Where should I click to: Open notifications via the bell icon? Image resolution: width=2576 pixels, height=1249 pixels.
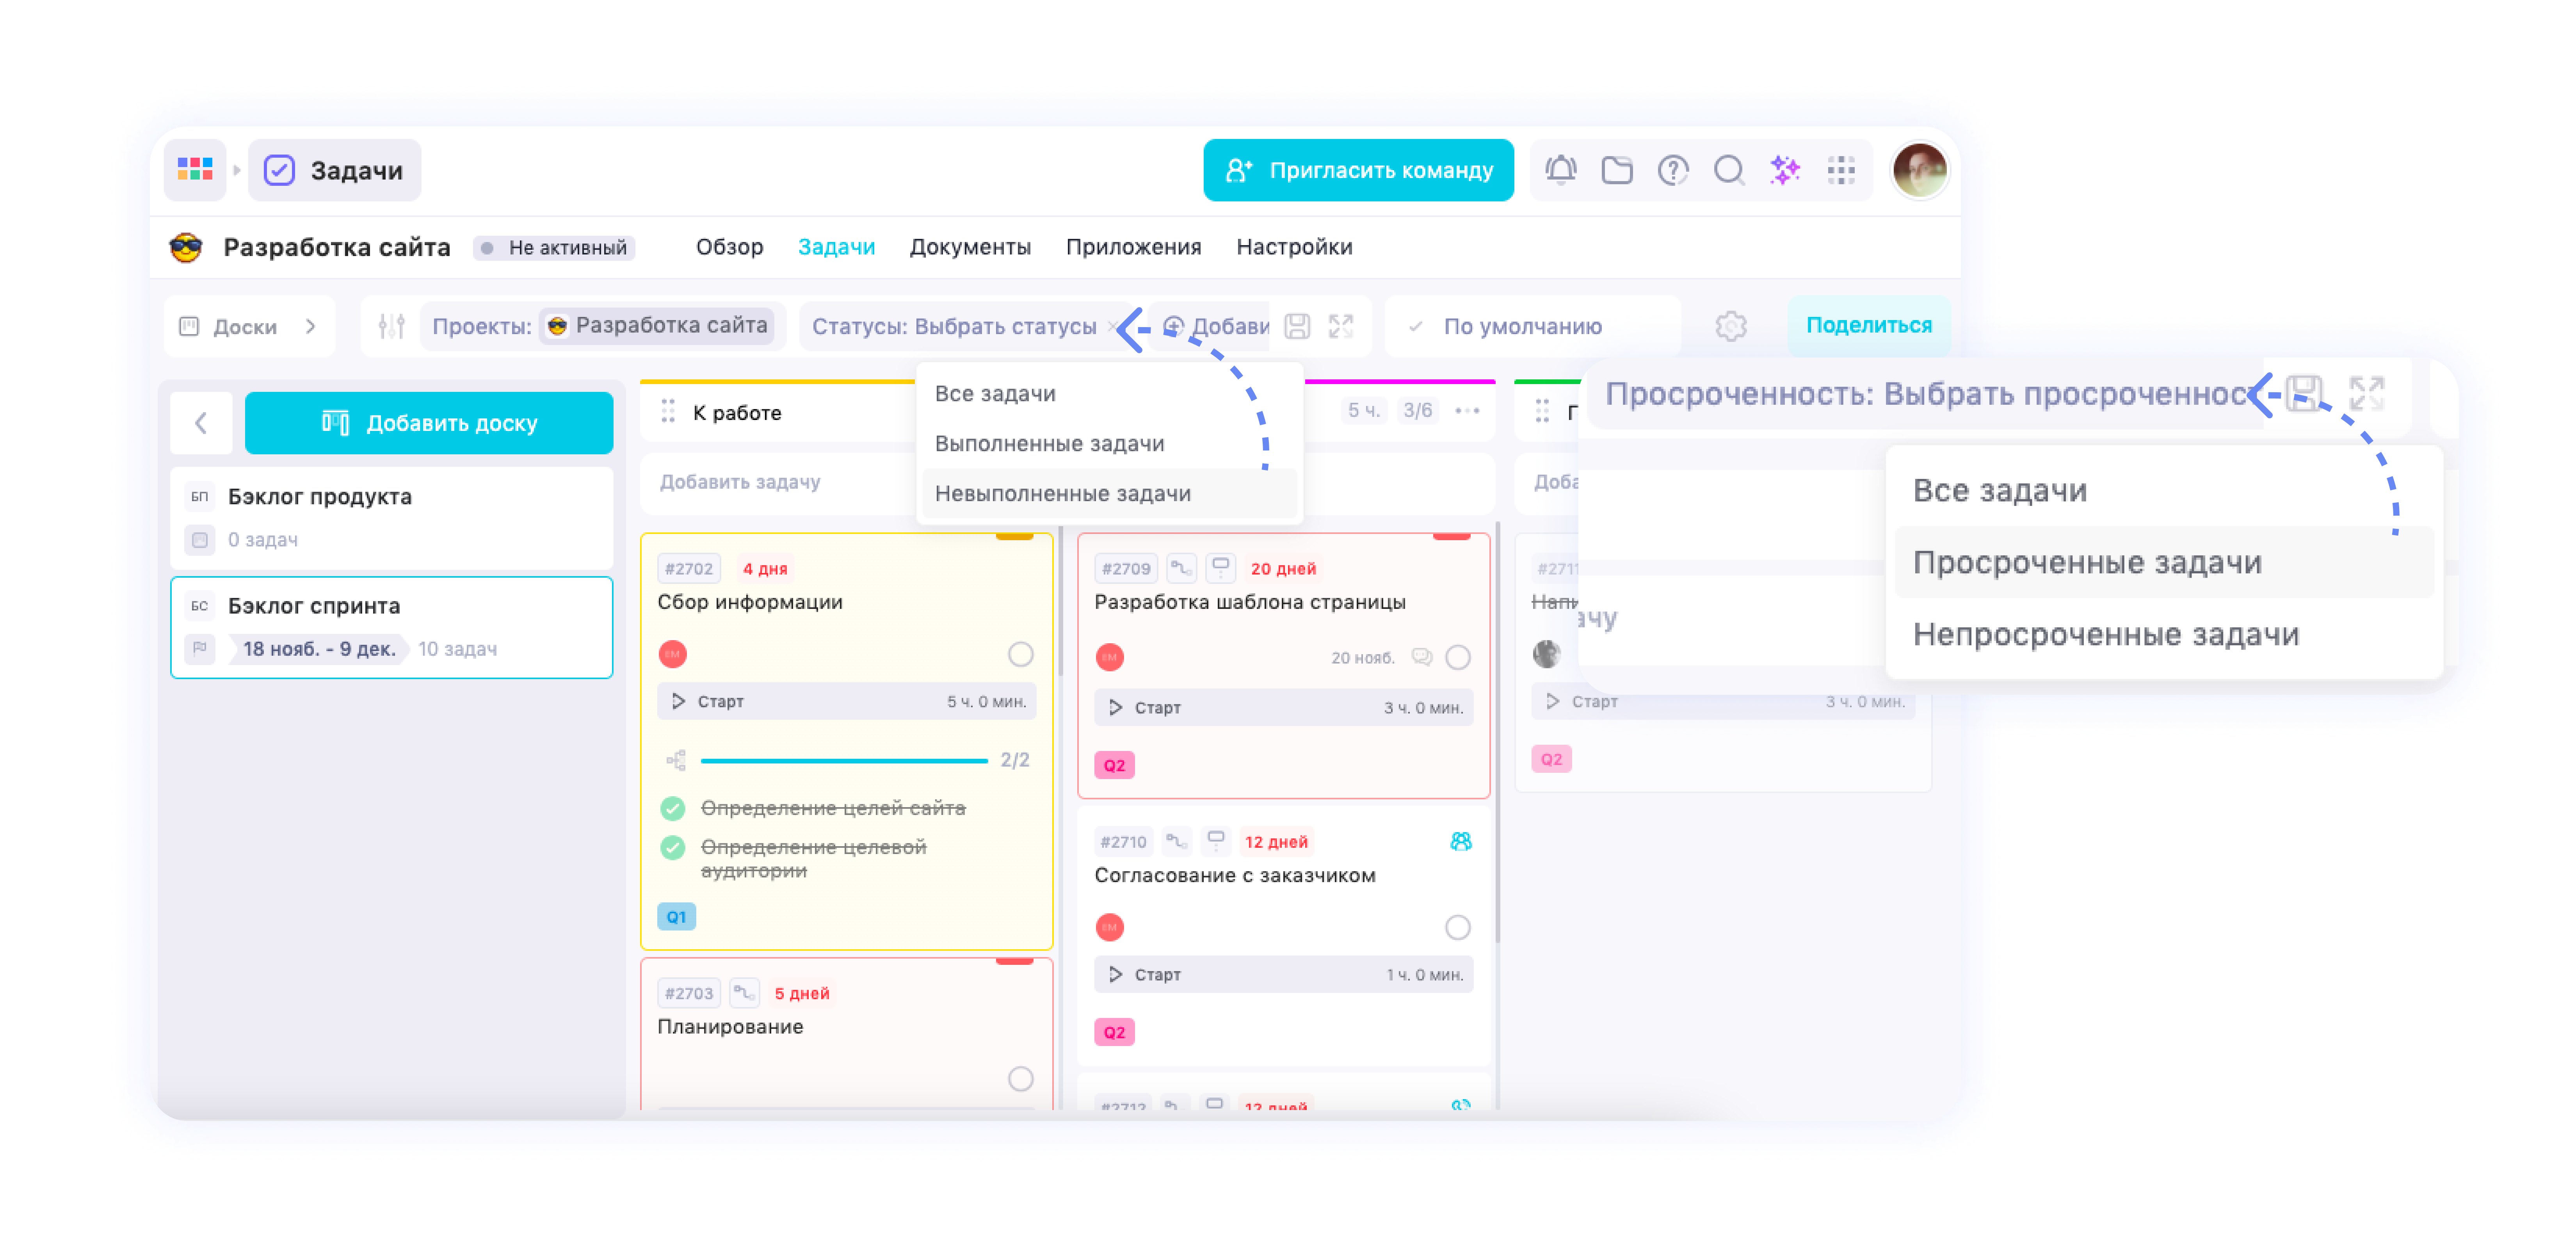tap(1560, 170)
